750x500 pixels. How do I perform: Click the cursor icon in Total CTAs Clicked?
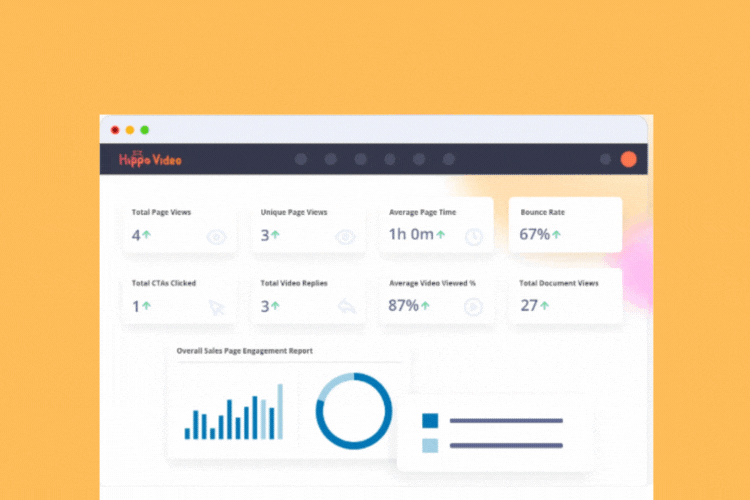(x=217, y=307)
